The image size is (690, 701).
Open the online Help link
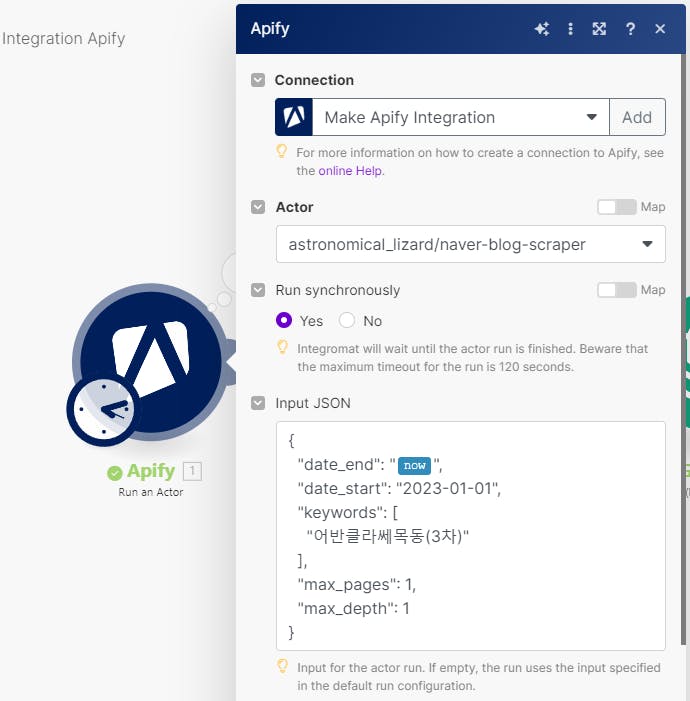(x=350, y=171)
